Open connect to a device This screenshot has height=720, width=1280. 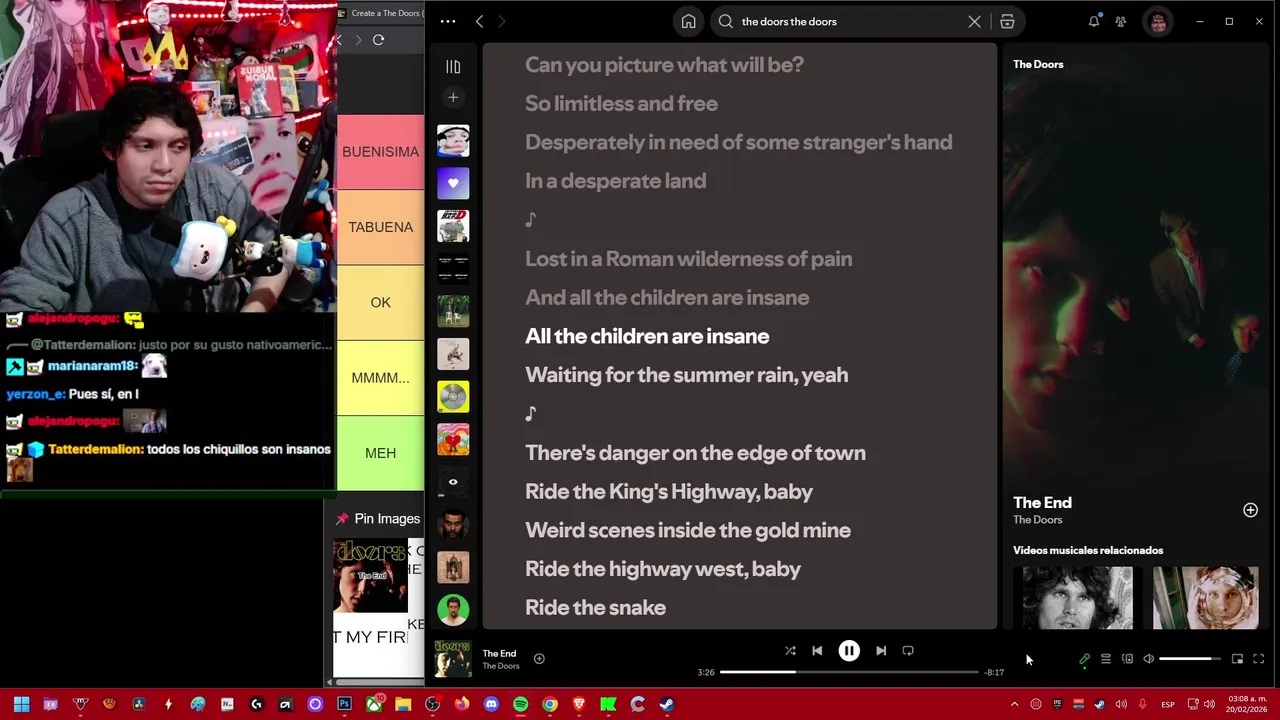point(1127,659)
